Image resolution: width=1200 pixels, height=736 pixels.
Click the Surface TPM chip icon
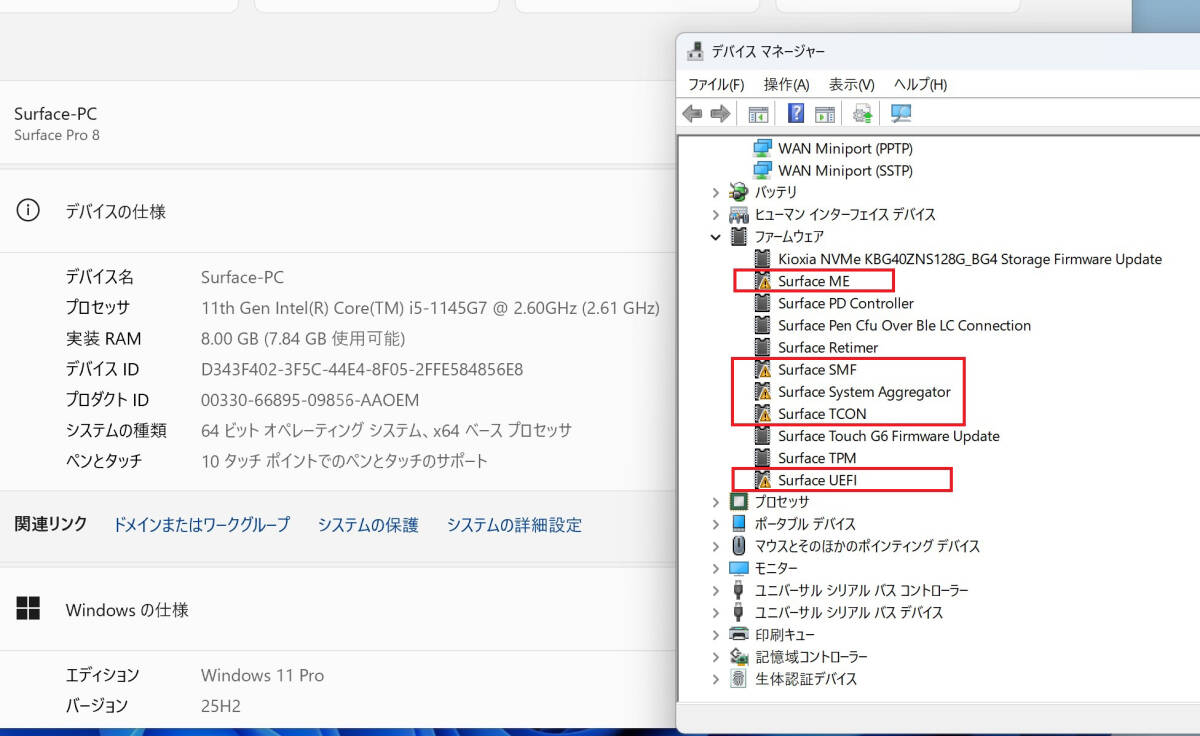tap(763, 458)
